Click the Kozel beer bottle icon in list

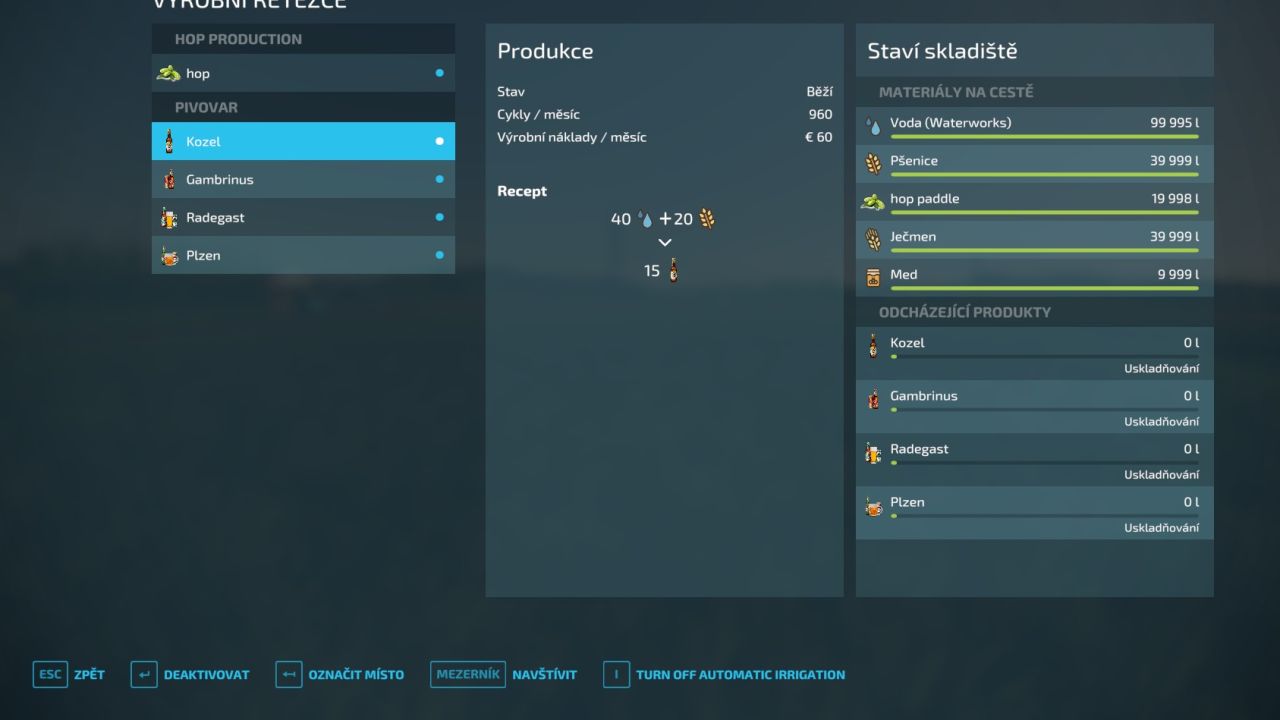point(168,141)
